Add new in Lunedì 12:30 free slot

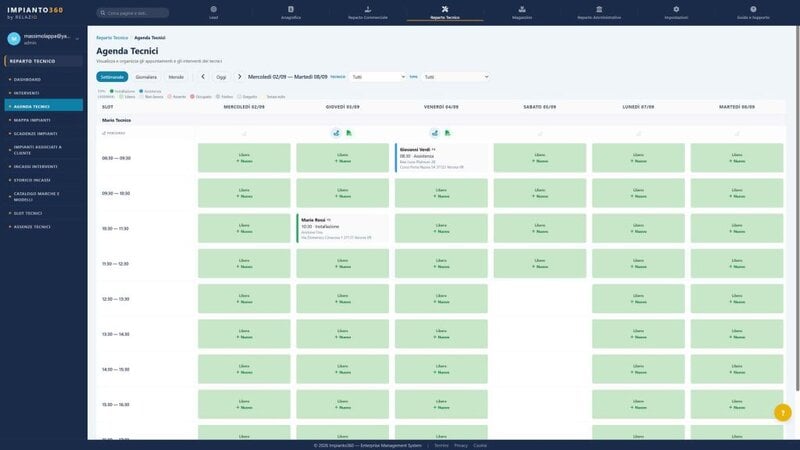pos(638,302)
